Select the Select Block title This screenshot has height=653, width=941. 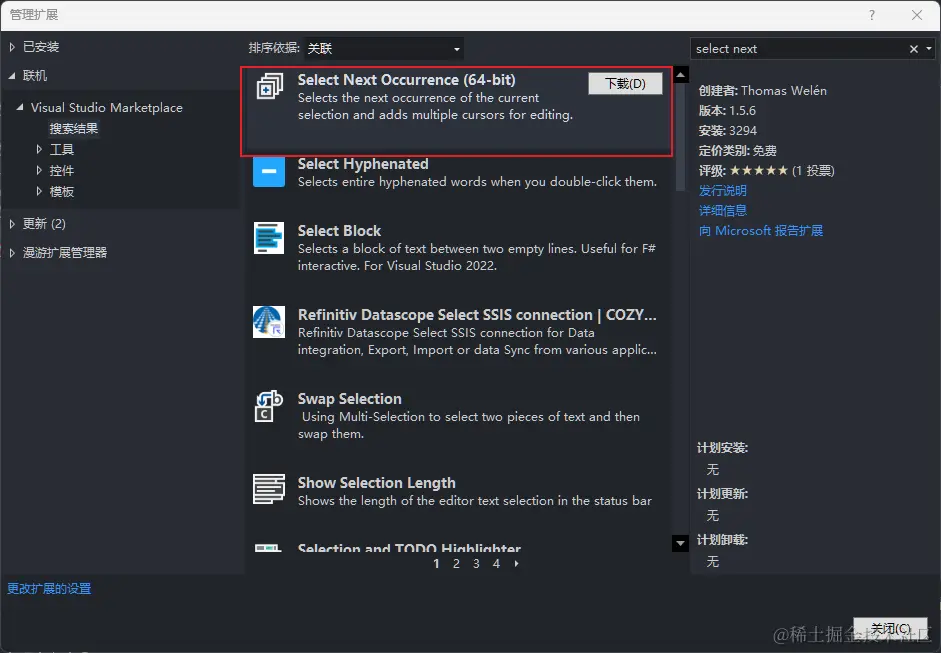[x=339, y=230]
